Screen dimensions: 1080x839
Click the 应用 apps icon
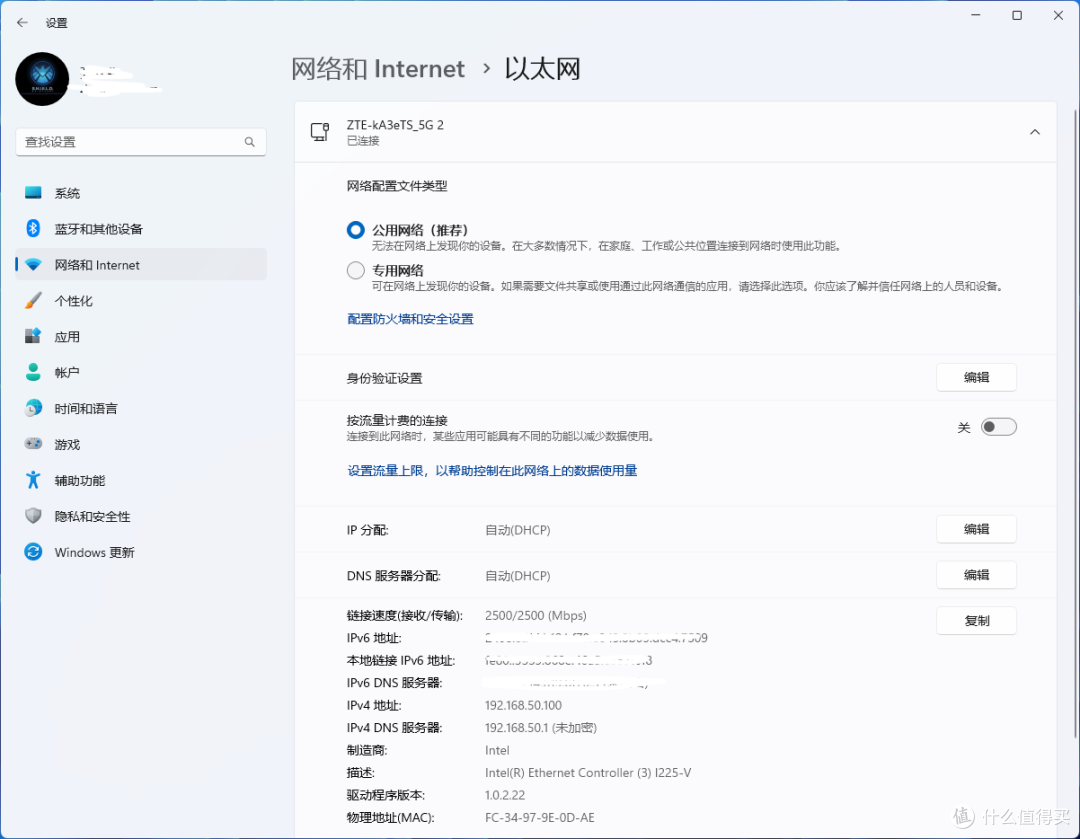[x=33, y=336]
